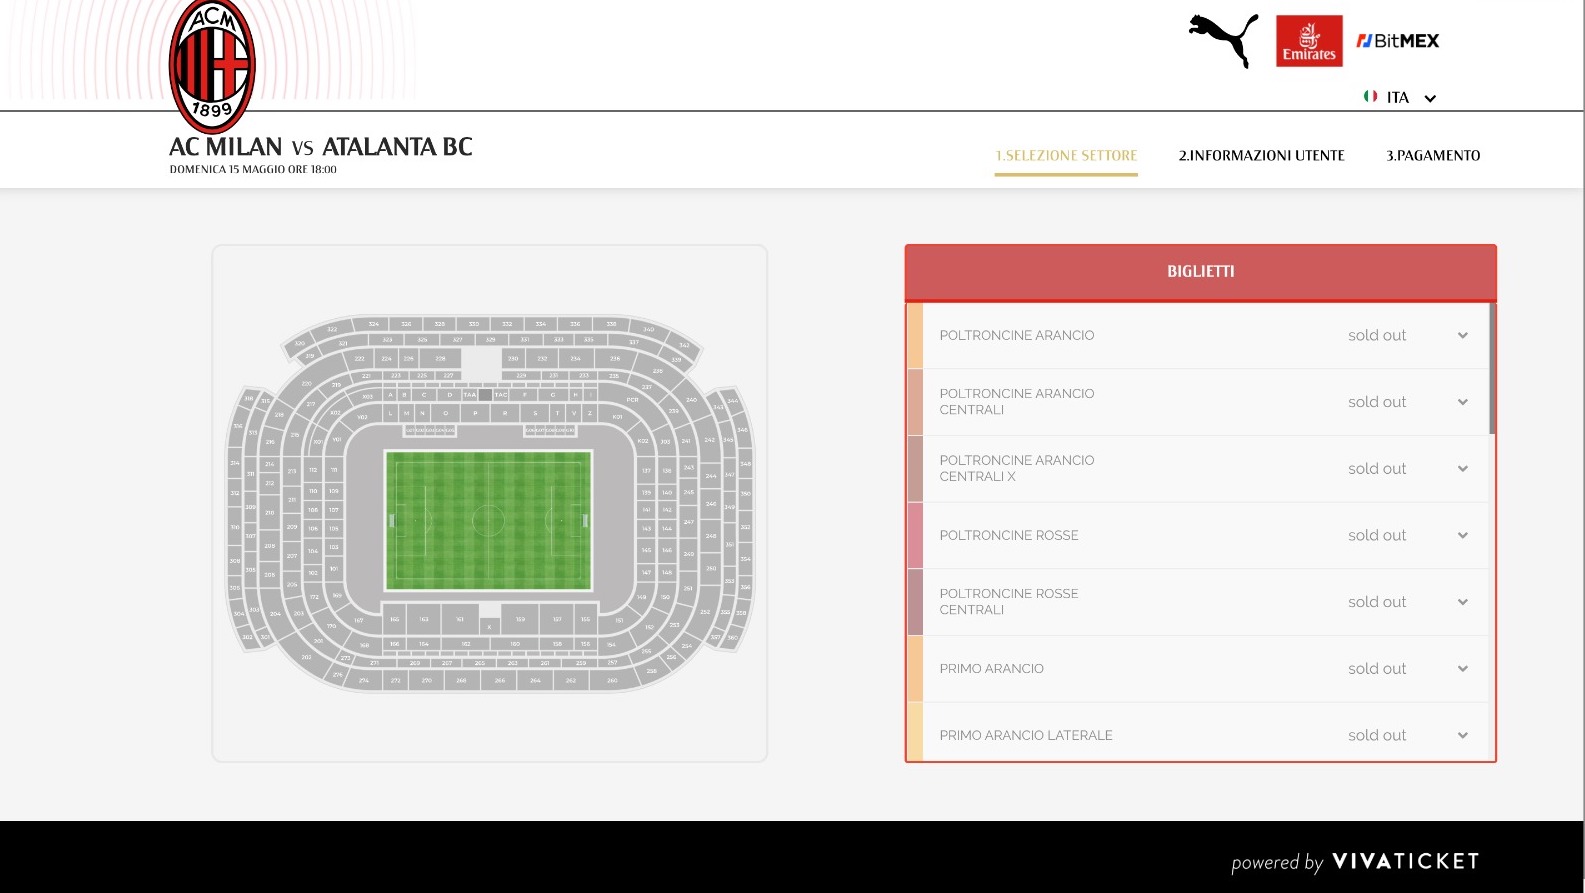Screen dimensions: 1585x893
Task: Expand Poltroncine Arancio Centrali X chevron
Action: (1463, 469)
